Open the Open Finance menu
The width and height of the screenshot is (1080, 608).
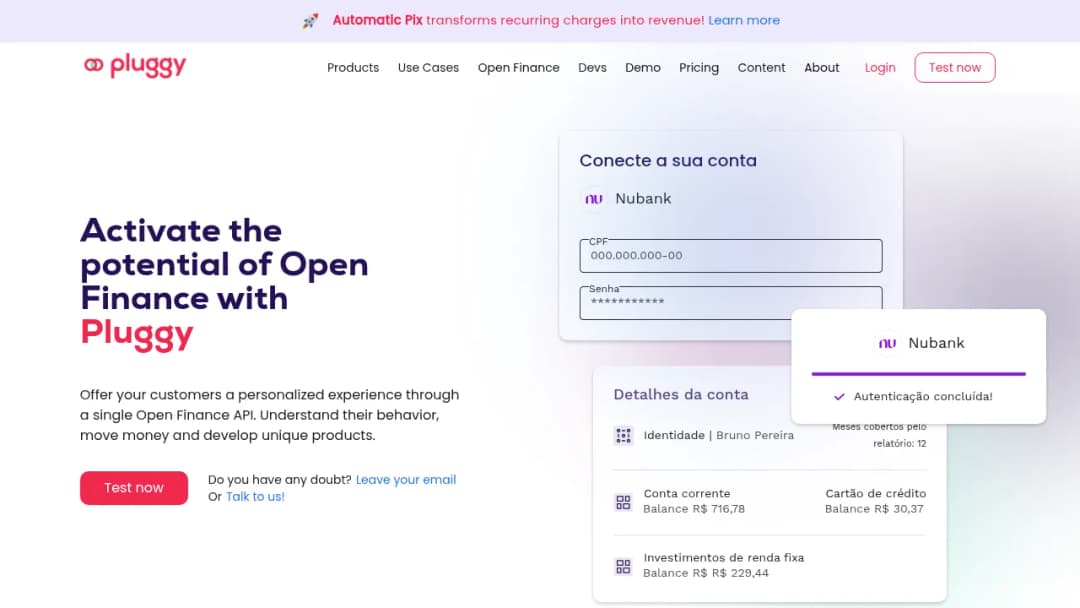(x=519, y=67)
